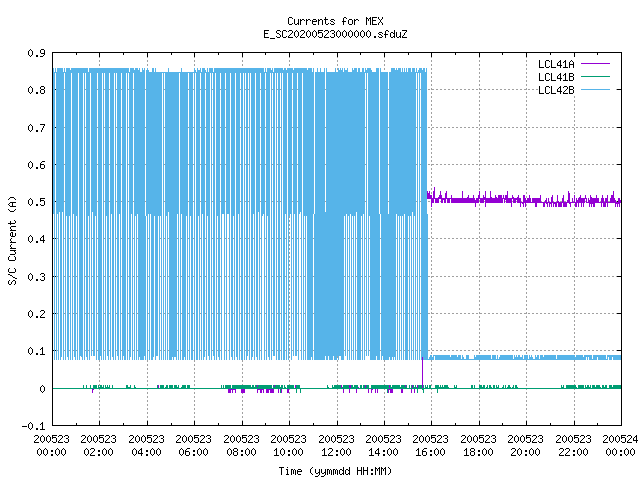This screenshot has height=480, width=640.
Task: Click the 200523 10:00 x-axis tick label
Action: 288,445
